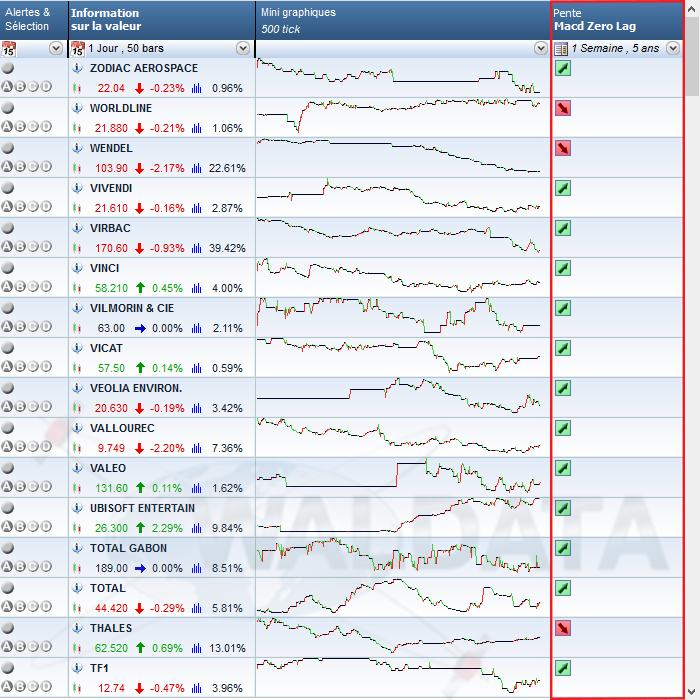Screen dimensions: 700x700
Task: Open 1 Jour, 50 bars period dropdown
Action: click(x=243, y=48)
